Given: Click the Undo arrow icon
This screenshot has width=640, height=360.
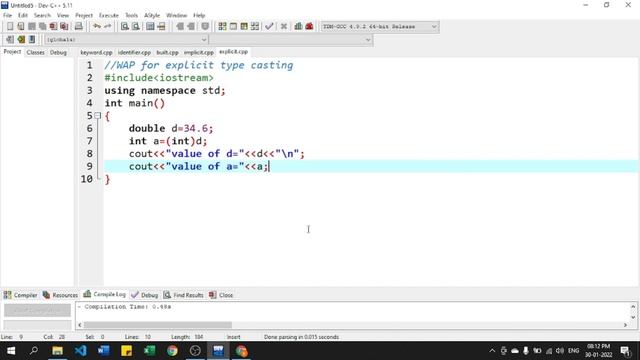Looking at the screenshot, I should pos(97,27).
